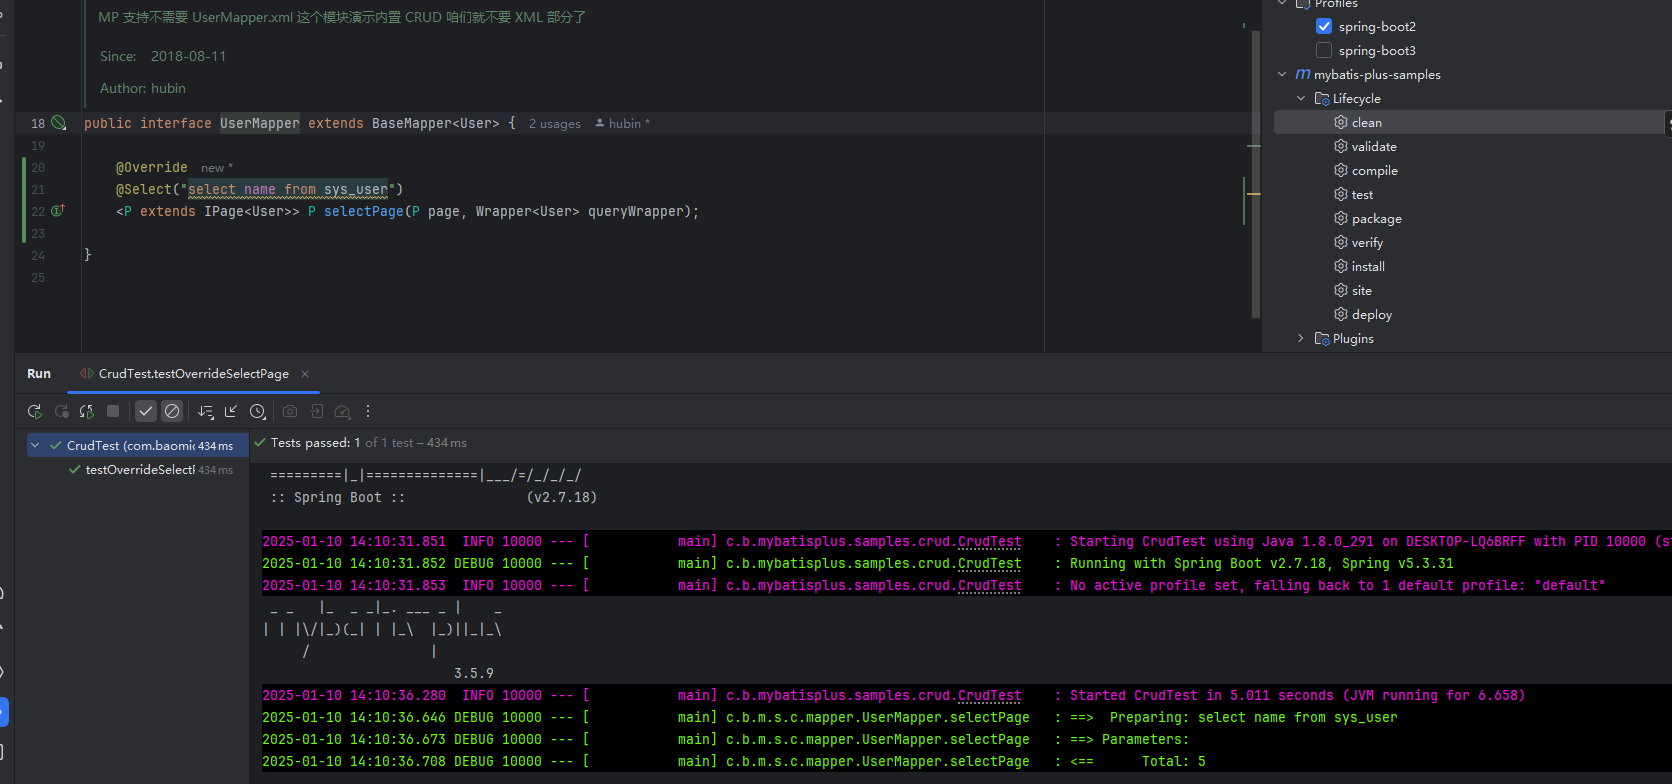Click the Stop run square icon
Image resolution: width=1672 pixels, height=784 pixels.
click(113, 411)
